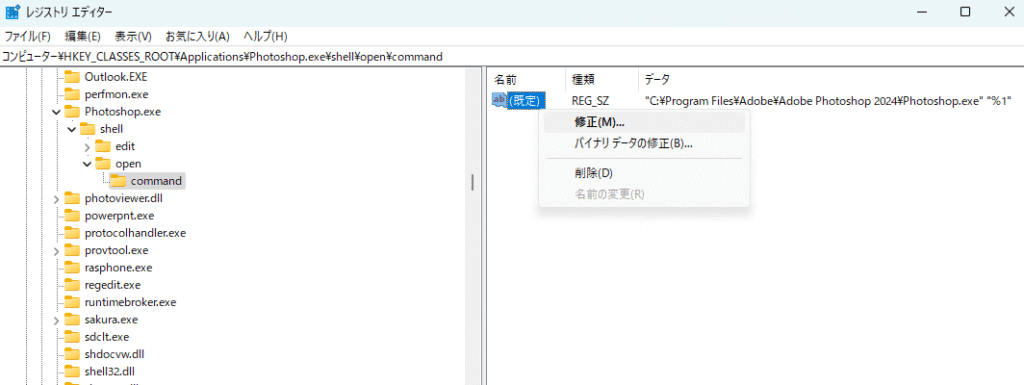
Task: Select the command folder icon
Action: [x=119, y=181]
